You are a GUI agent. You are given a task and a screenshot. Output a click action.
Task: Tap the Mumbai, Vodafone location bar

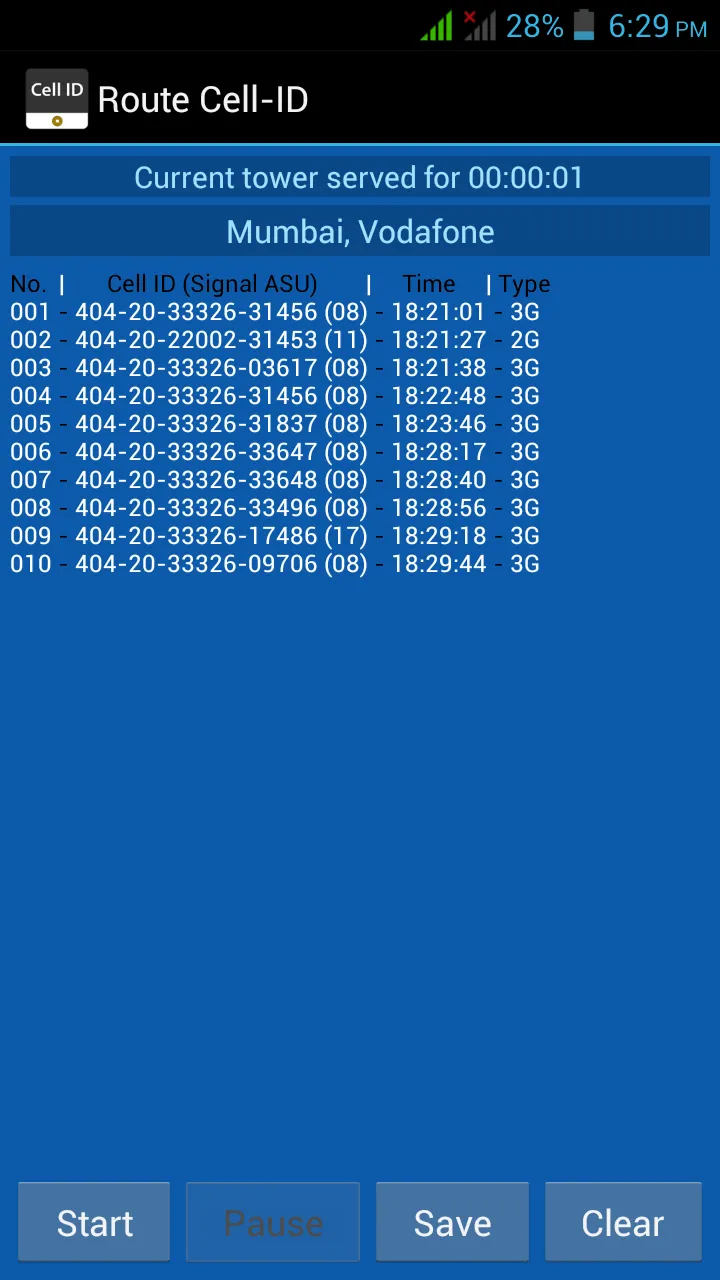pos(360,232)
